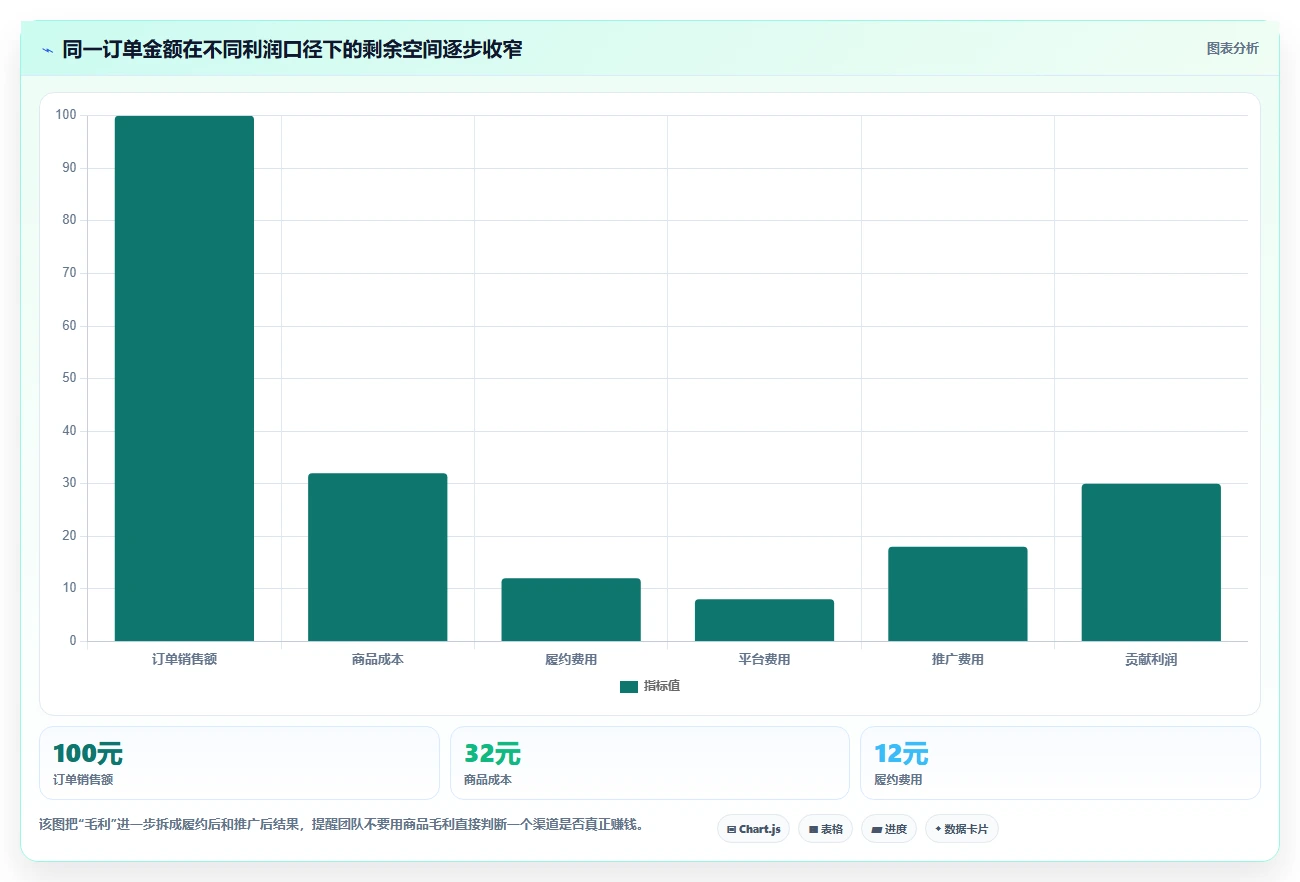Click x-axis label 商品成本
Screen dimensions: 1300x882
(377, 660)
